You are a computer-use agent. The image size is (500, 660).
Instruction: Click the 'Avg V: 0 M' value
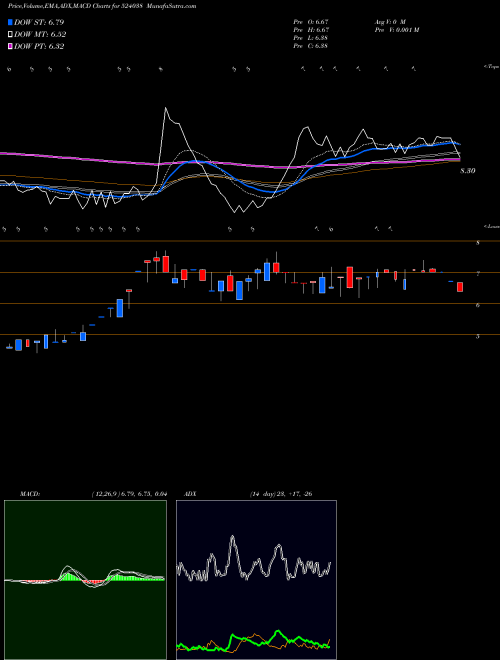(389, 22)
